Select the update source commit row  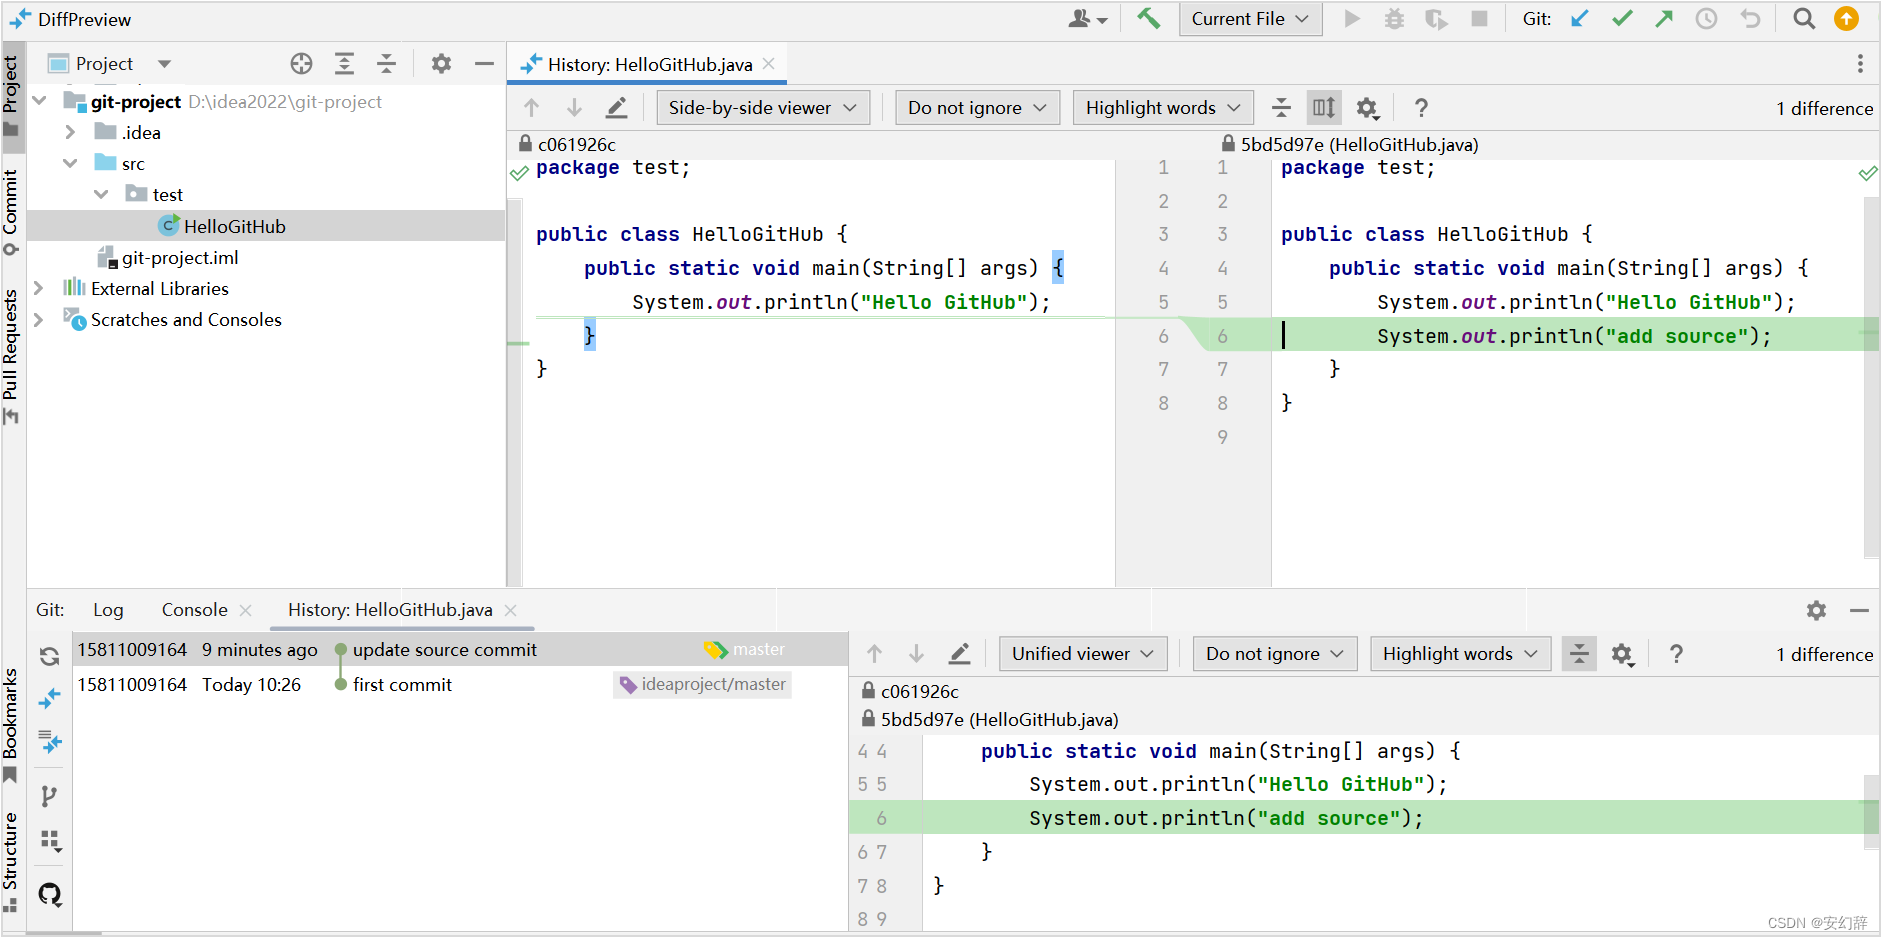click(x=460, y=650)
